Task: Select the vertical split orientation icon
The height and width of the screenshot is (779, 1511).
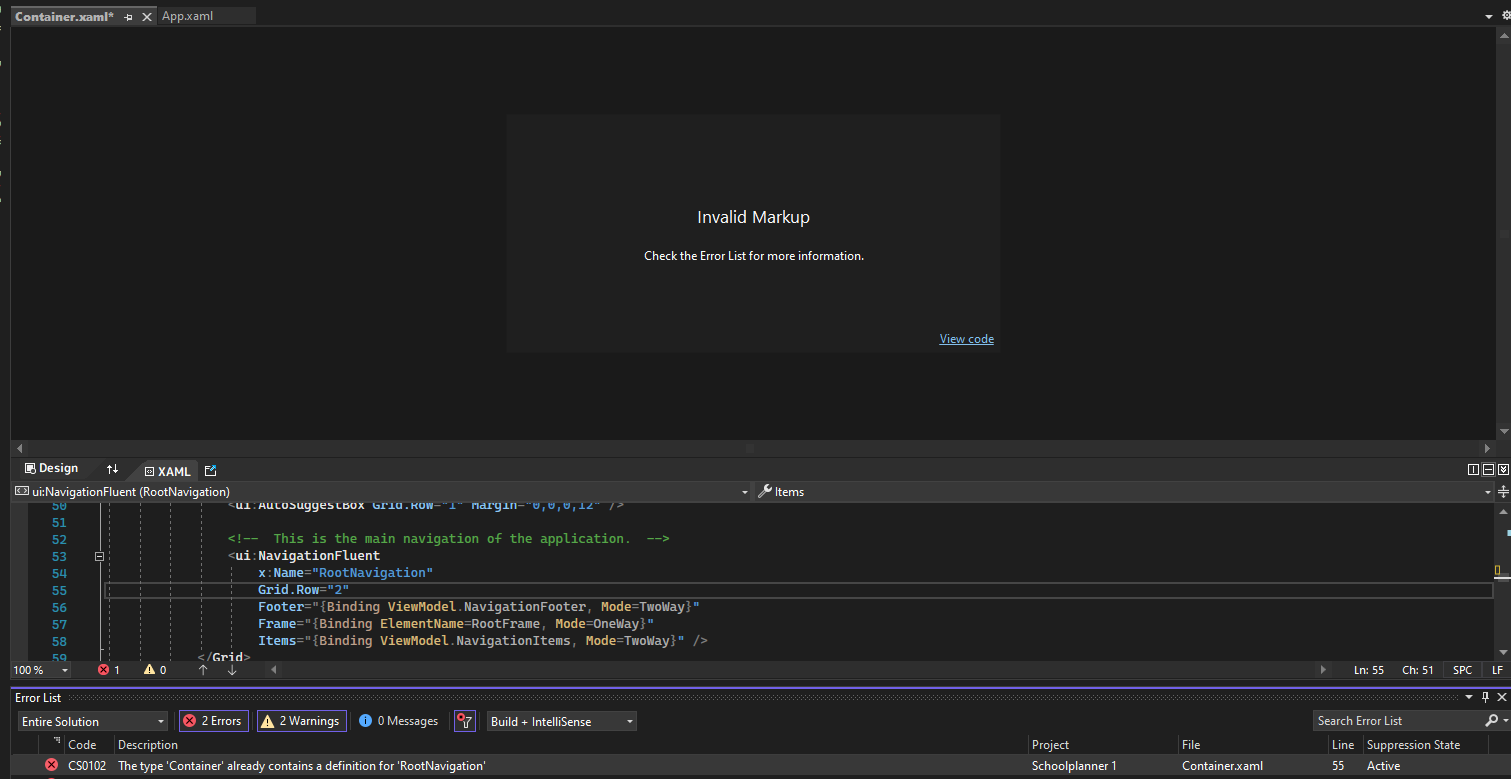Action: click(1472, 469)
